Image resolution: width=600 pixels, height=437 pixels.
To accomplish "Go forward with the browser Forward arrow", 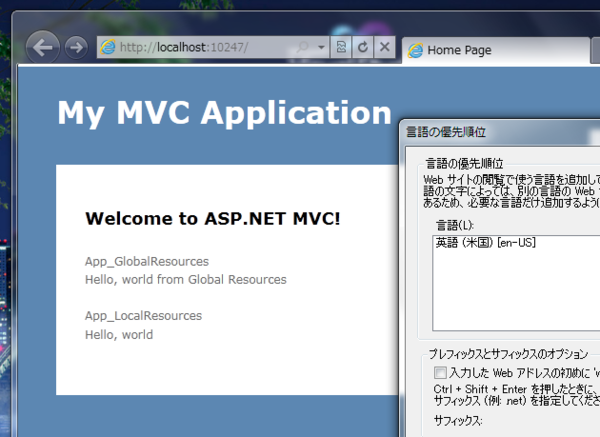I will 76,47.
